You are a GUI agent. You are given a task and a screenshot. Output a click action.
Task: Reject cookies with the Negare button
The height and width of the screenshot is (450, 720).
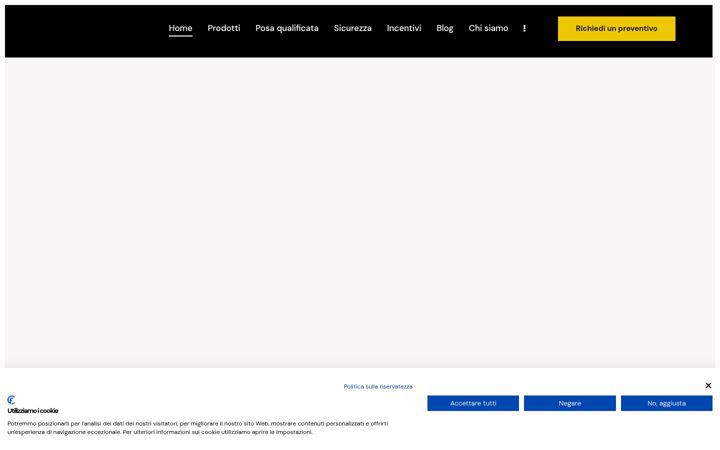(569, 403)
